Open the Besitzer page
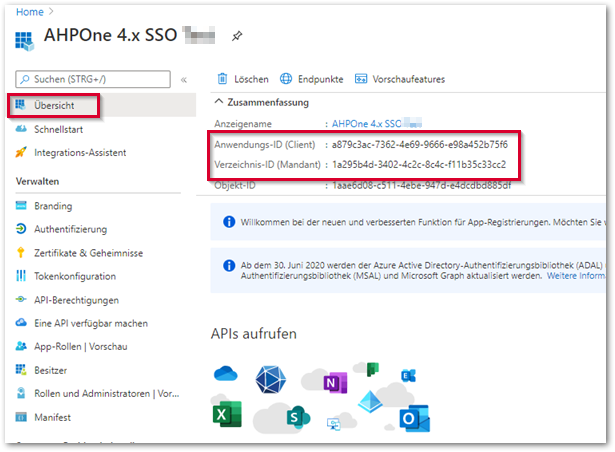 51,370
